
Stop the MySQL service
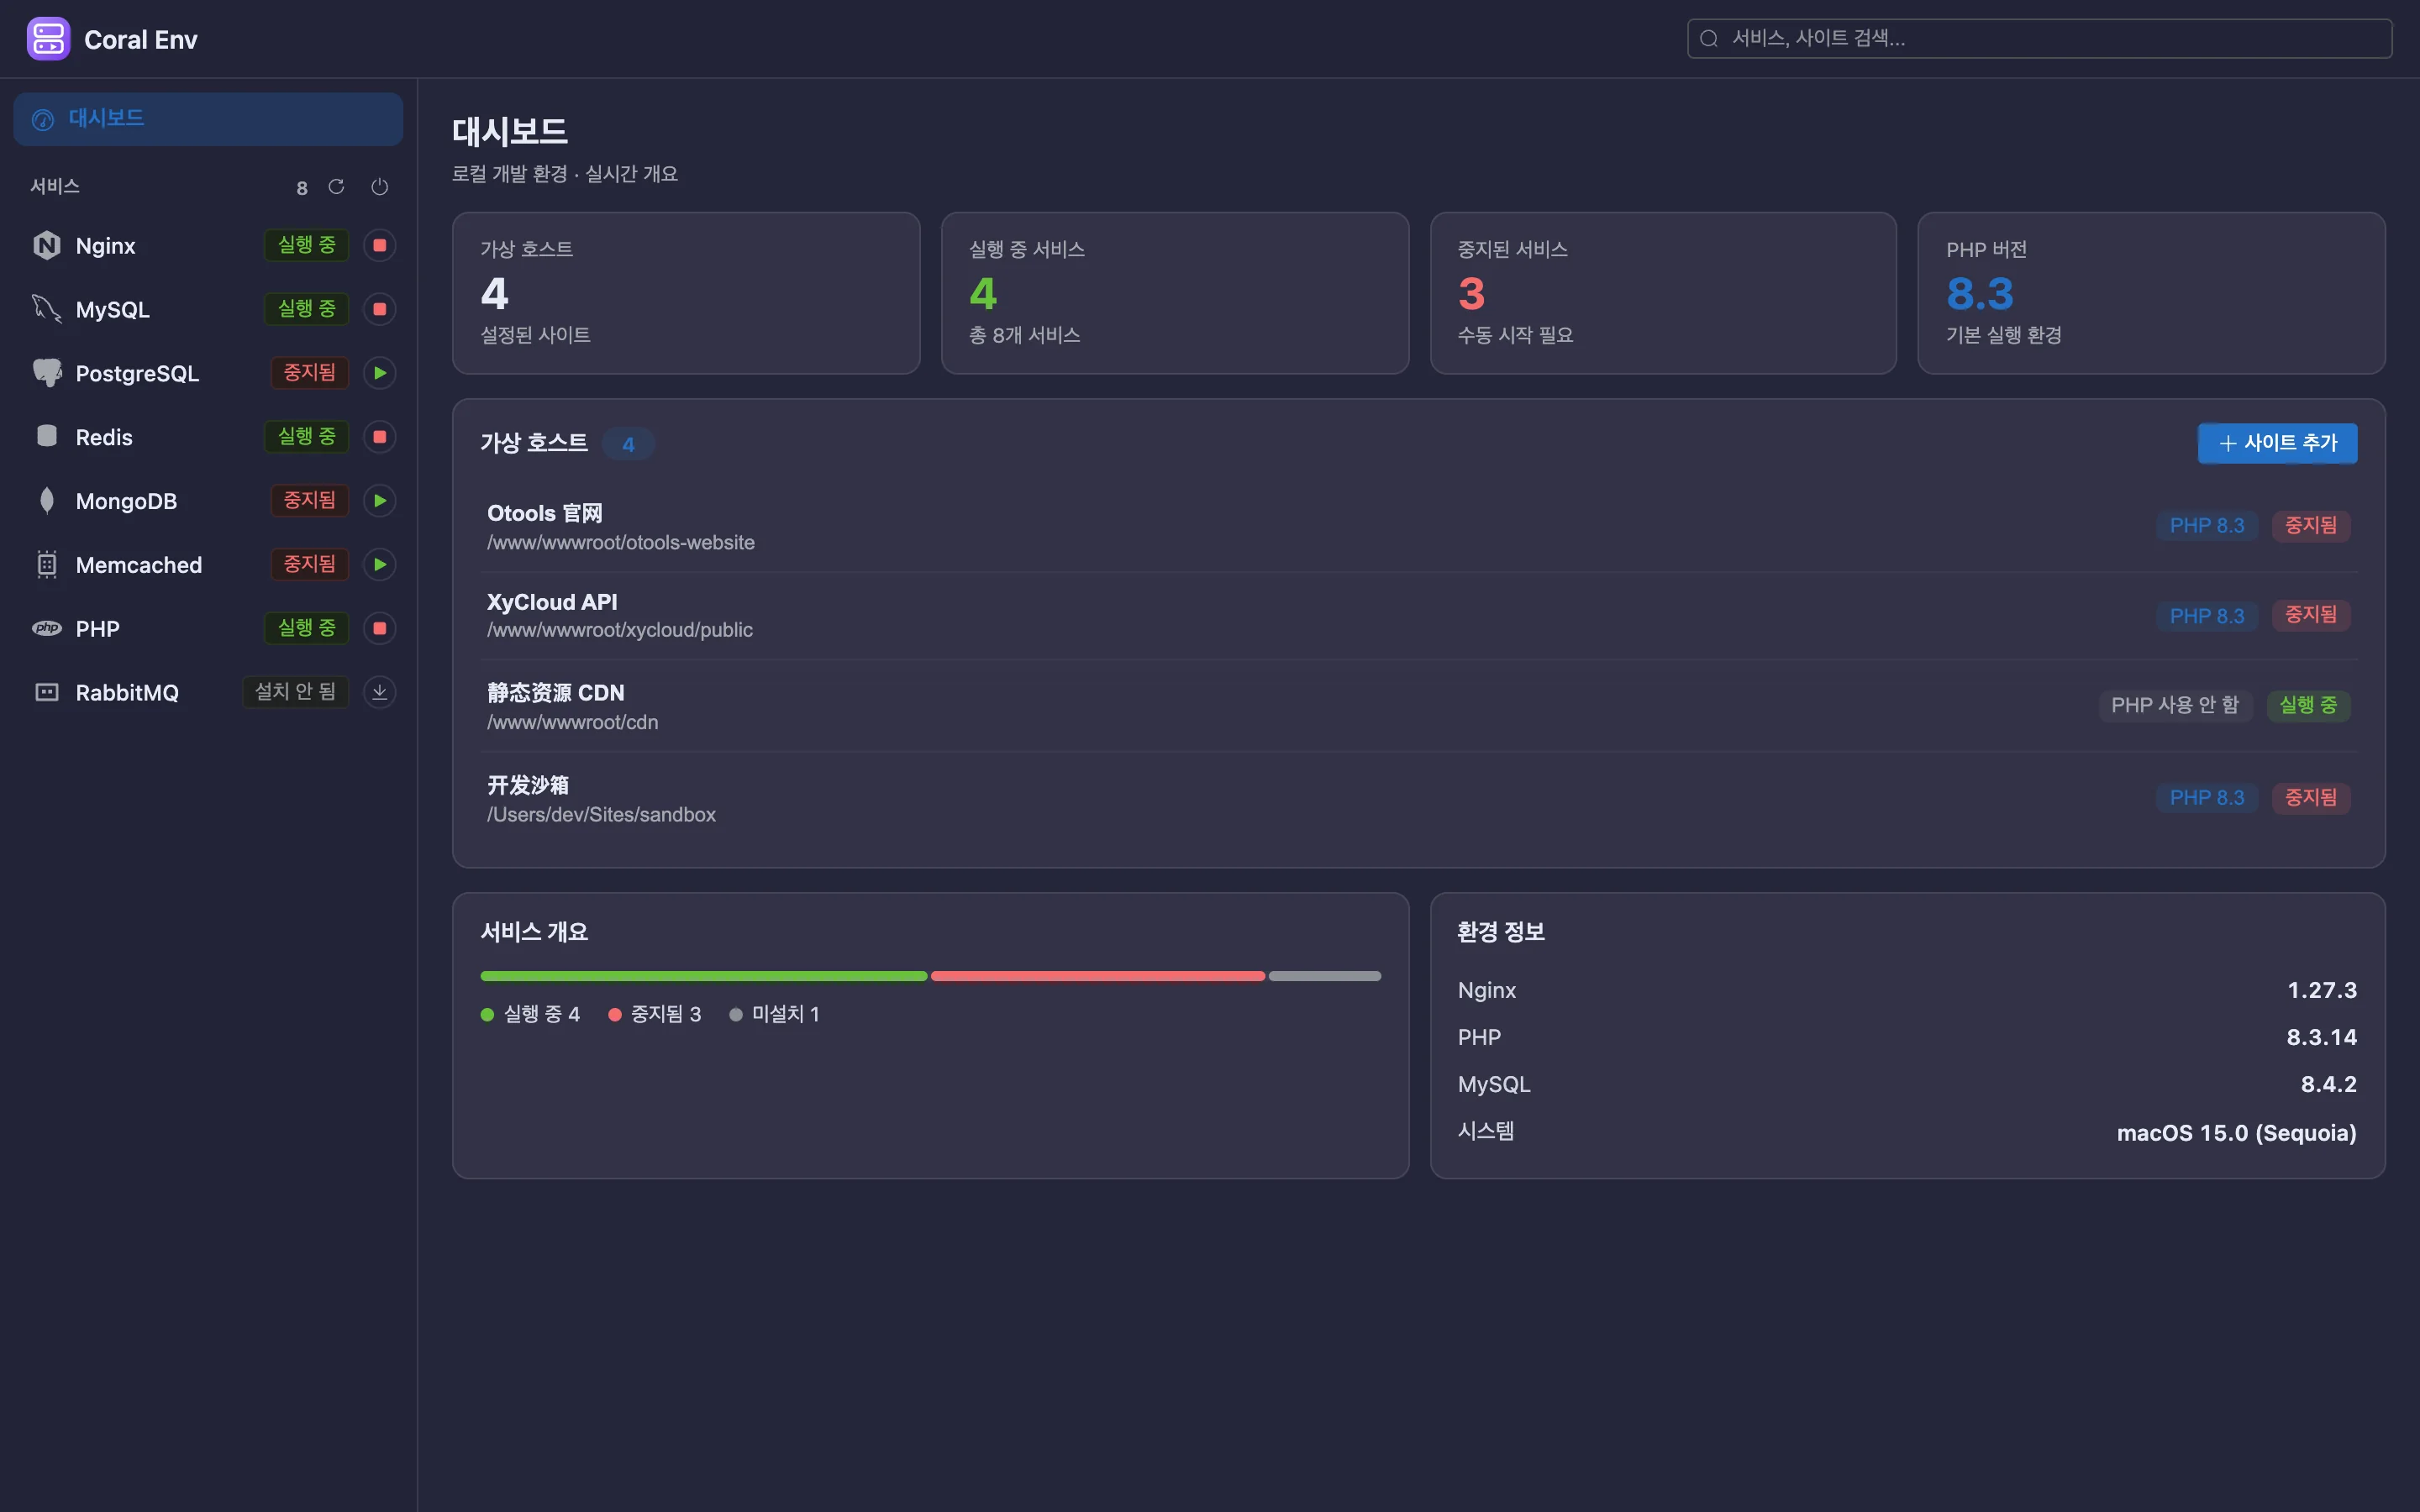(379, 309)
